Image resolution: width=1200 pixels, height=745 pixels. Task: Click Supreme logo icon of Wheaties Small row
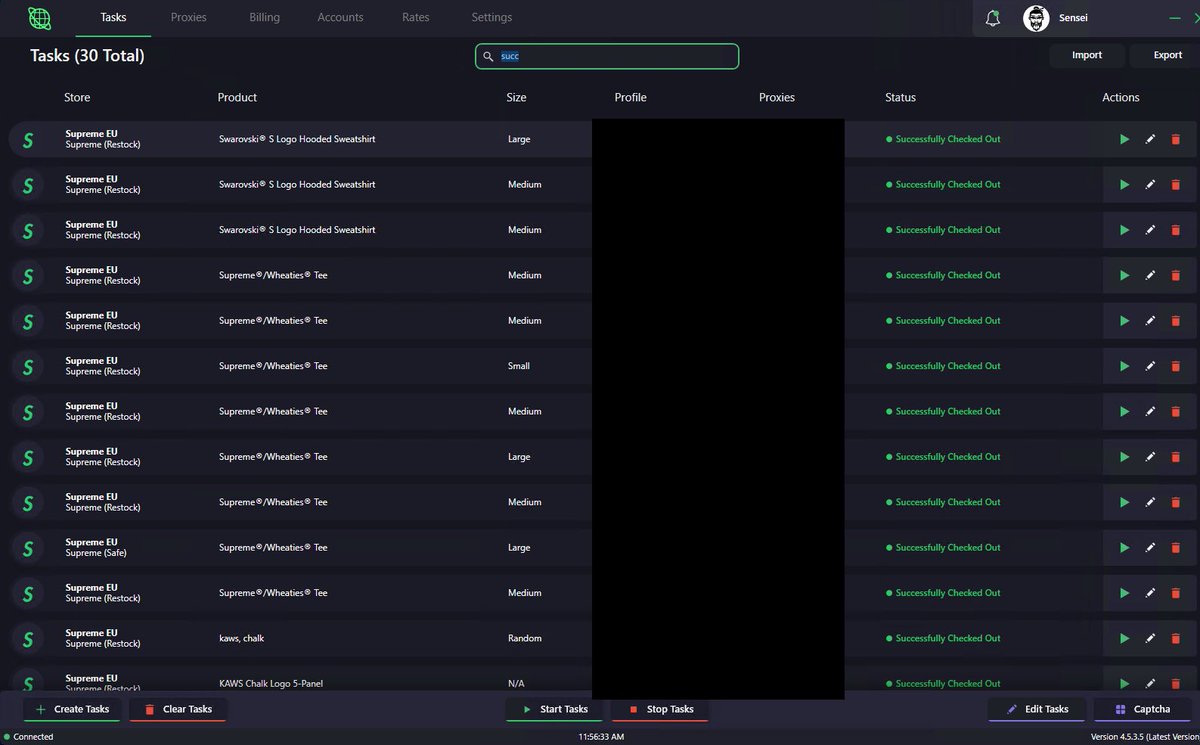[x=28, y=366]
